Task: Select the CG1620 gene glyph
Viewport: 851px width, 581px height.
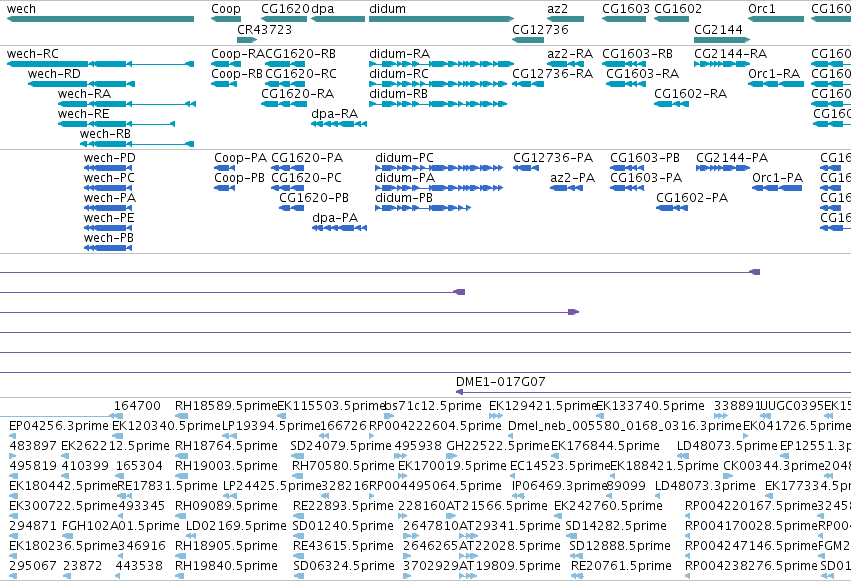Action: tap(284, 19)
